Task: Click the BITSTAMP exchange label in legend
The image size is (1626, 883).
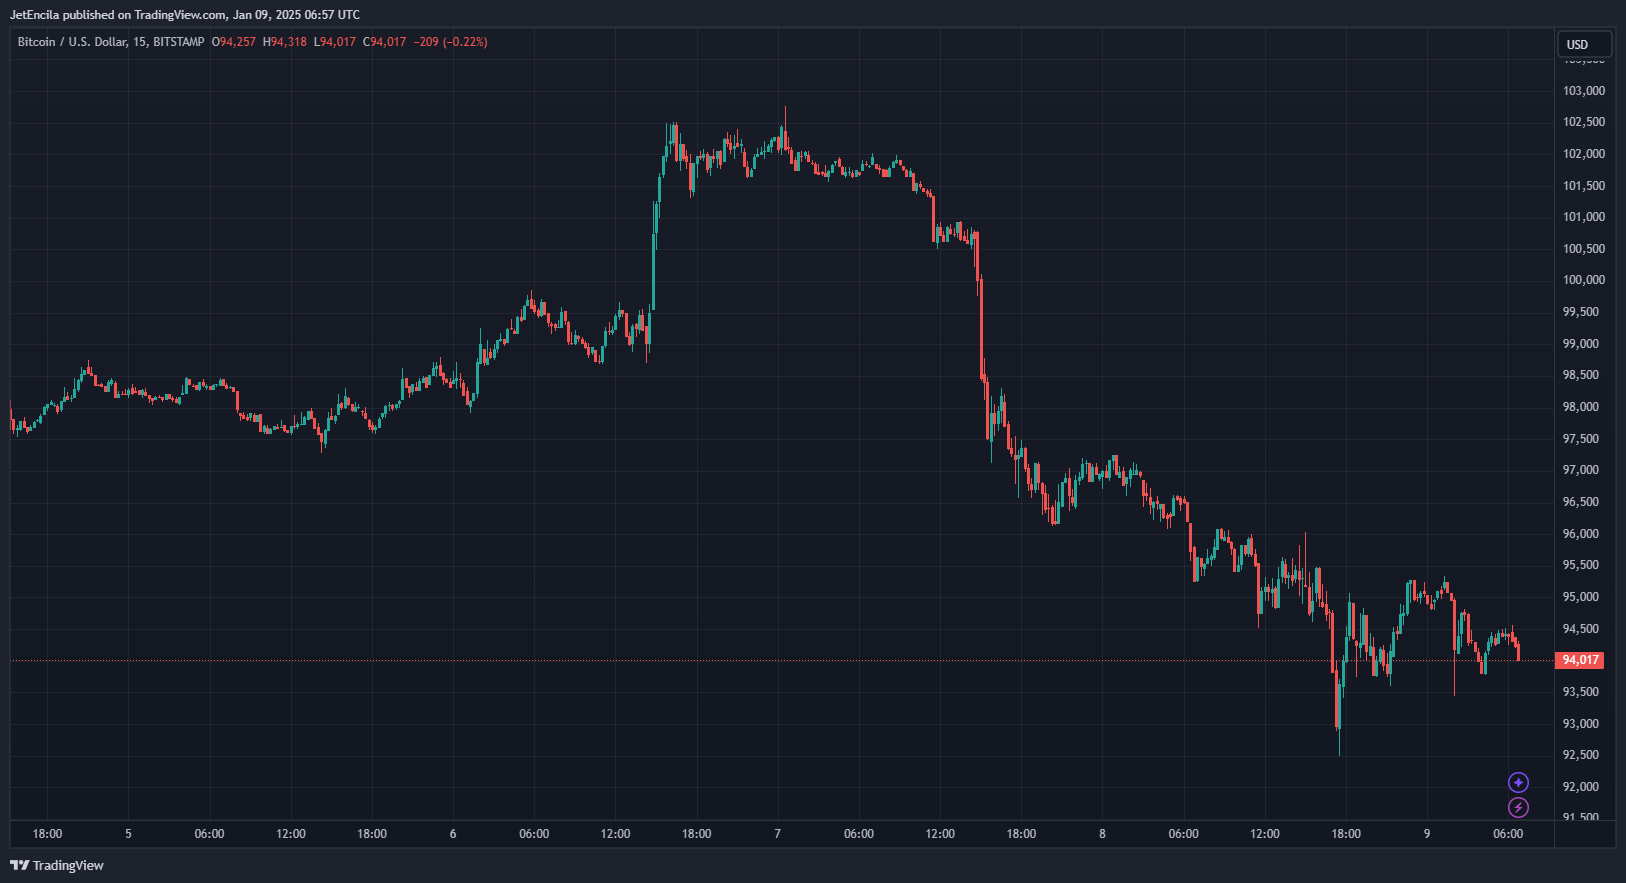Action: [179, 42]
